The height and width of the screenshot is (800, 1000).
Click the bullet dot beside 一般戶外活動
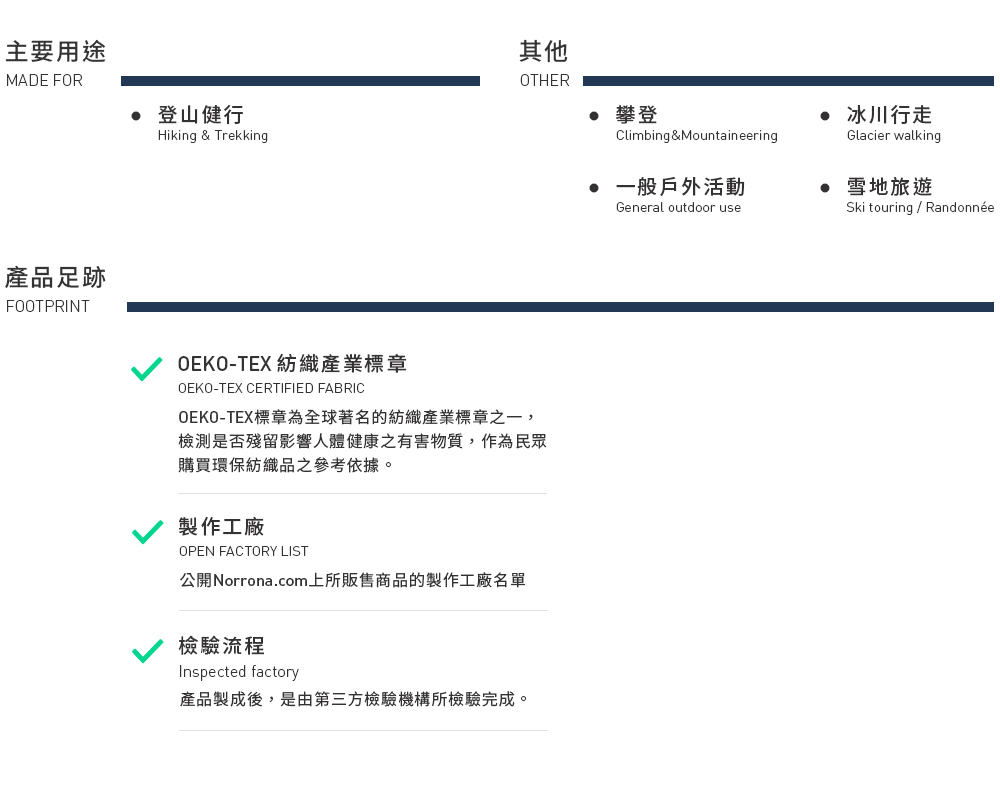point(594,188)
